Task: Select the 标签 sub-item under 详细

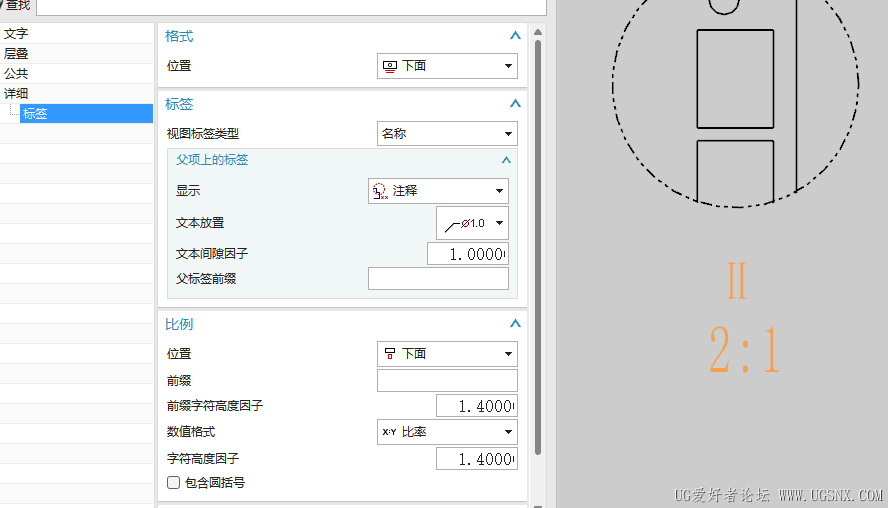Action: click(x=86, y=113)
